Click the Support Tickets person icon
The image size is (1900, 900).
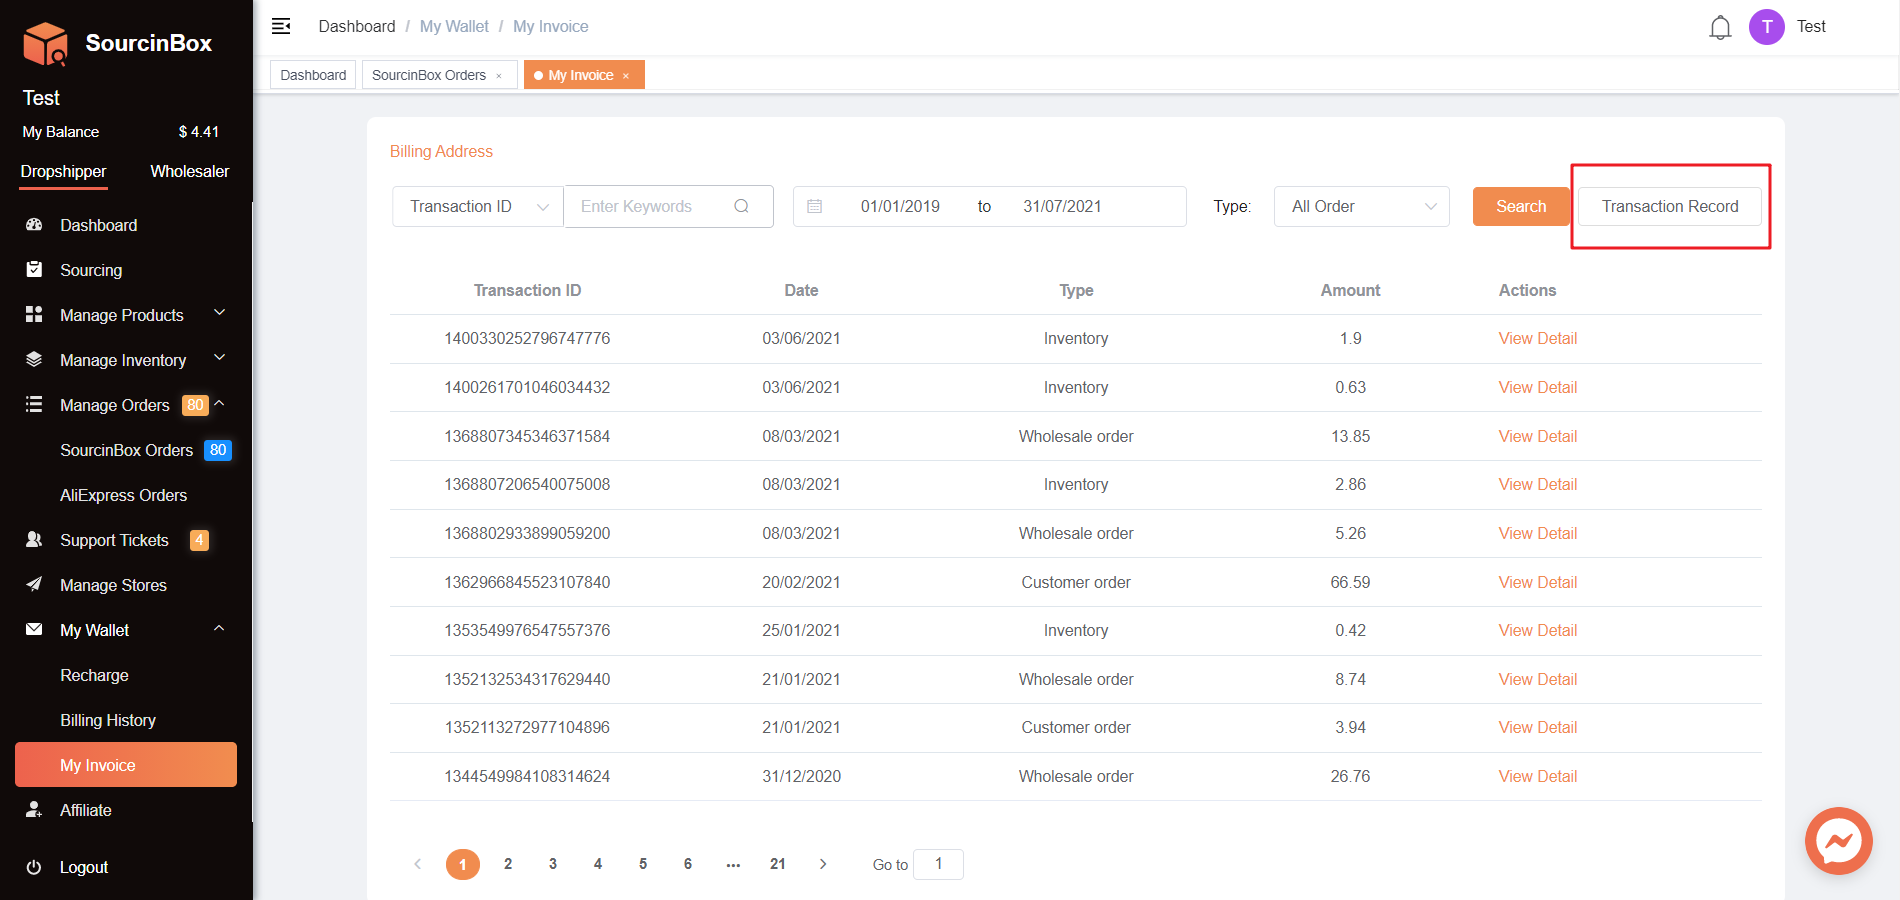click(x=34, y=539)
